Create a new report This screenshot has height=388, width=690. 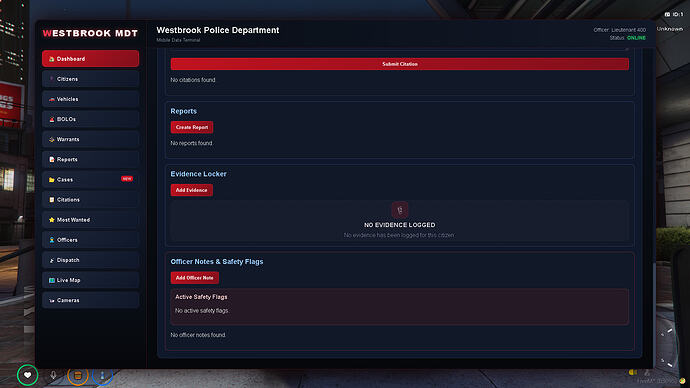tap(192, 127)
